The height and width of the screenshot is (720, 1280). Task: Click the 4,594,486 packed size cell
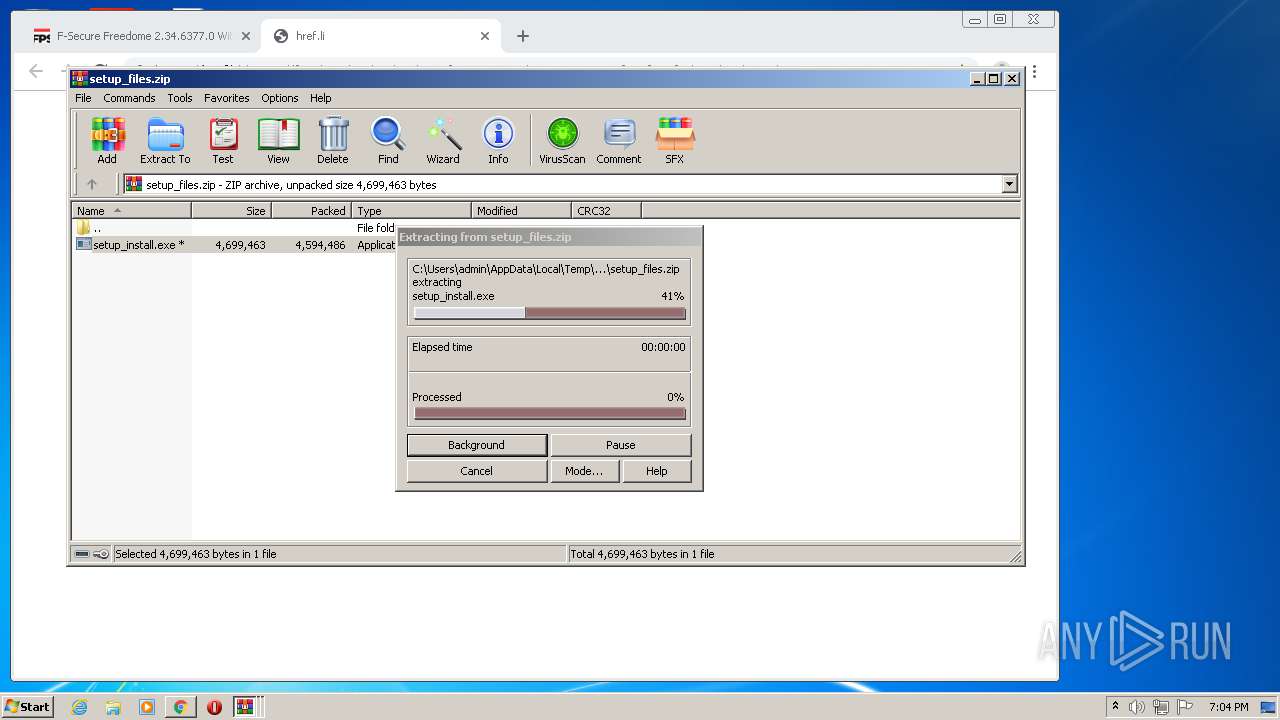320,244
